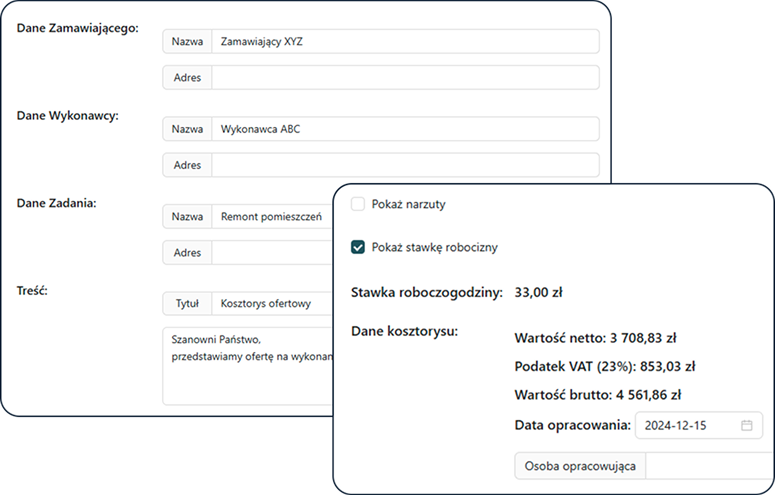775x495 pixels.
Task: Click the 'Pokaż stawkę robocizny' label text
Action: click(434, 247)
